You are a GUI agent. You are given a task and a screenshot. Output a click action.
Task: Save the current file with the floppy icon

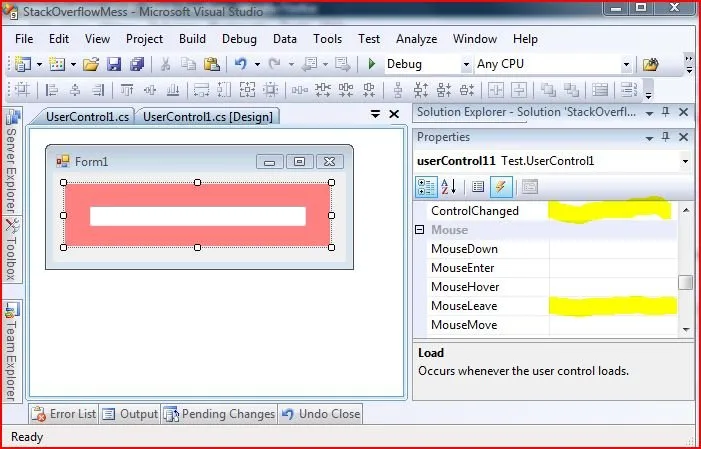click(x=114, y=64)
